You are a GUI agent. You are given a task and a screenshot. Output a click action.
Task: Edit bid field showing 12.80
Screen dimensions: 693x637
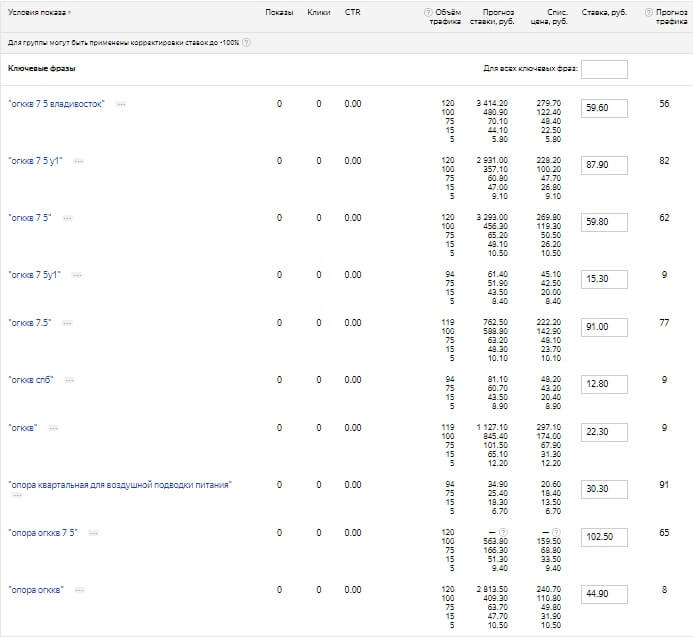point(604,384)
